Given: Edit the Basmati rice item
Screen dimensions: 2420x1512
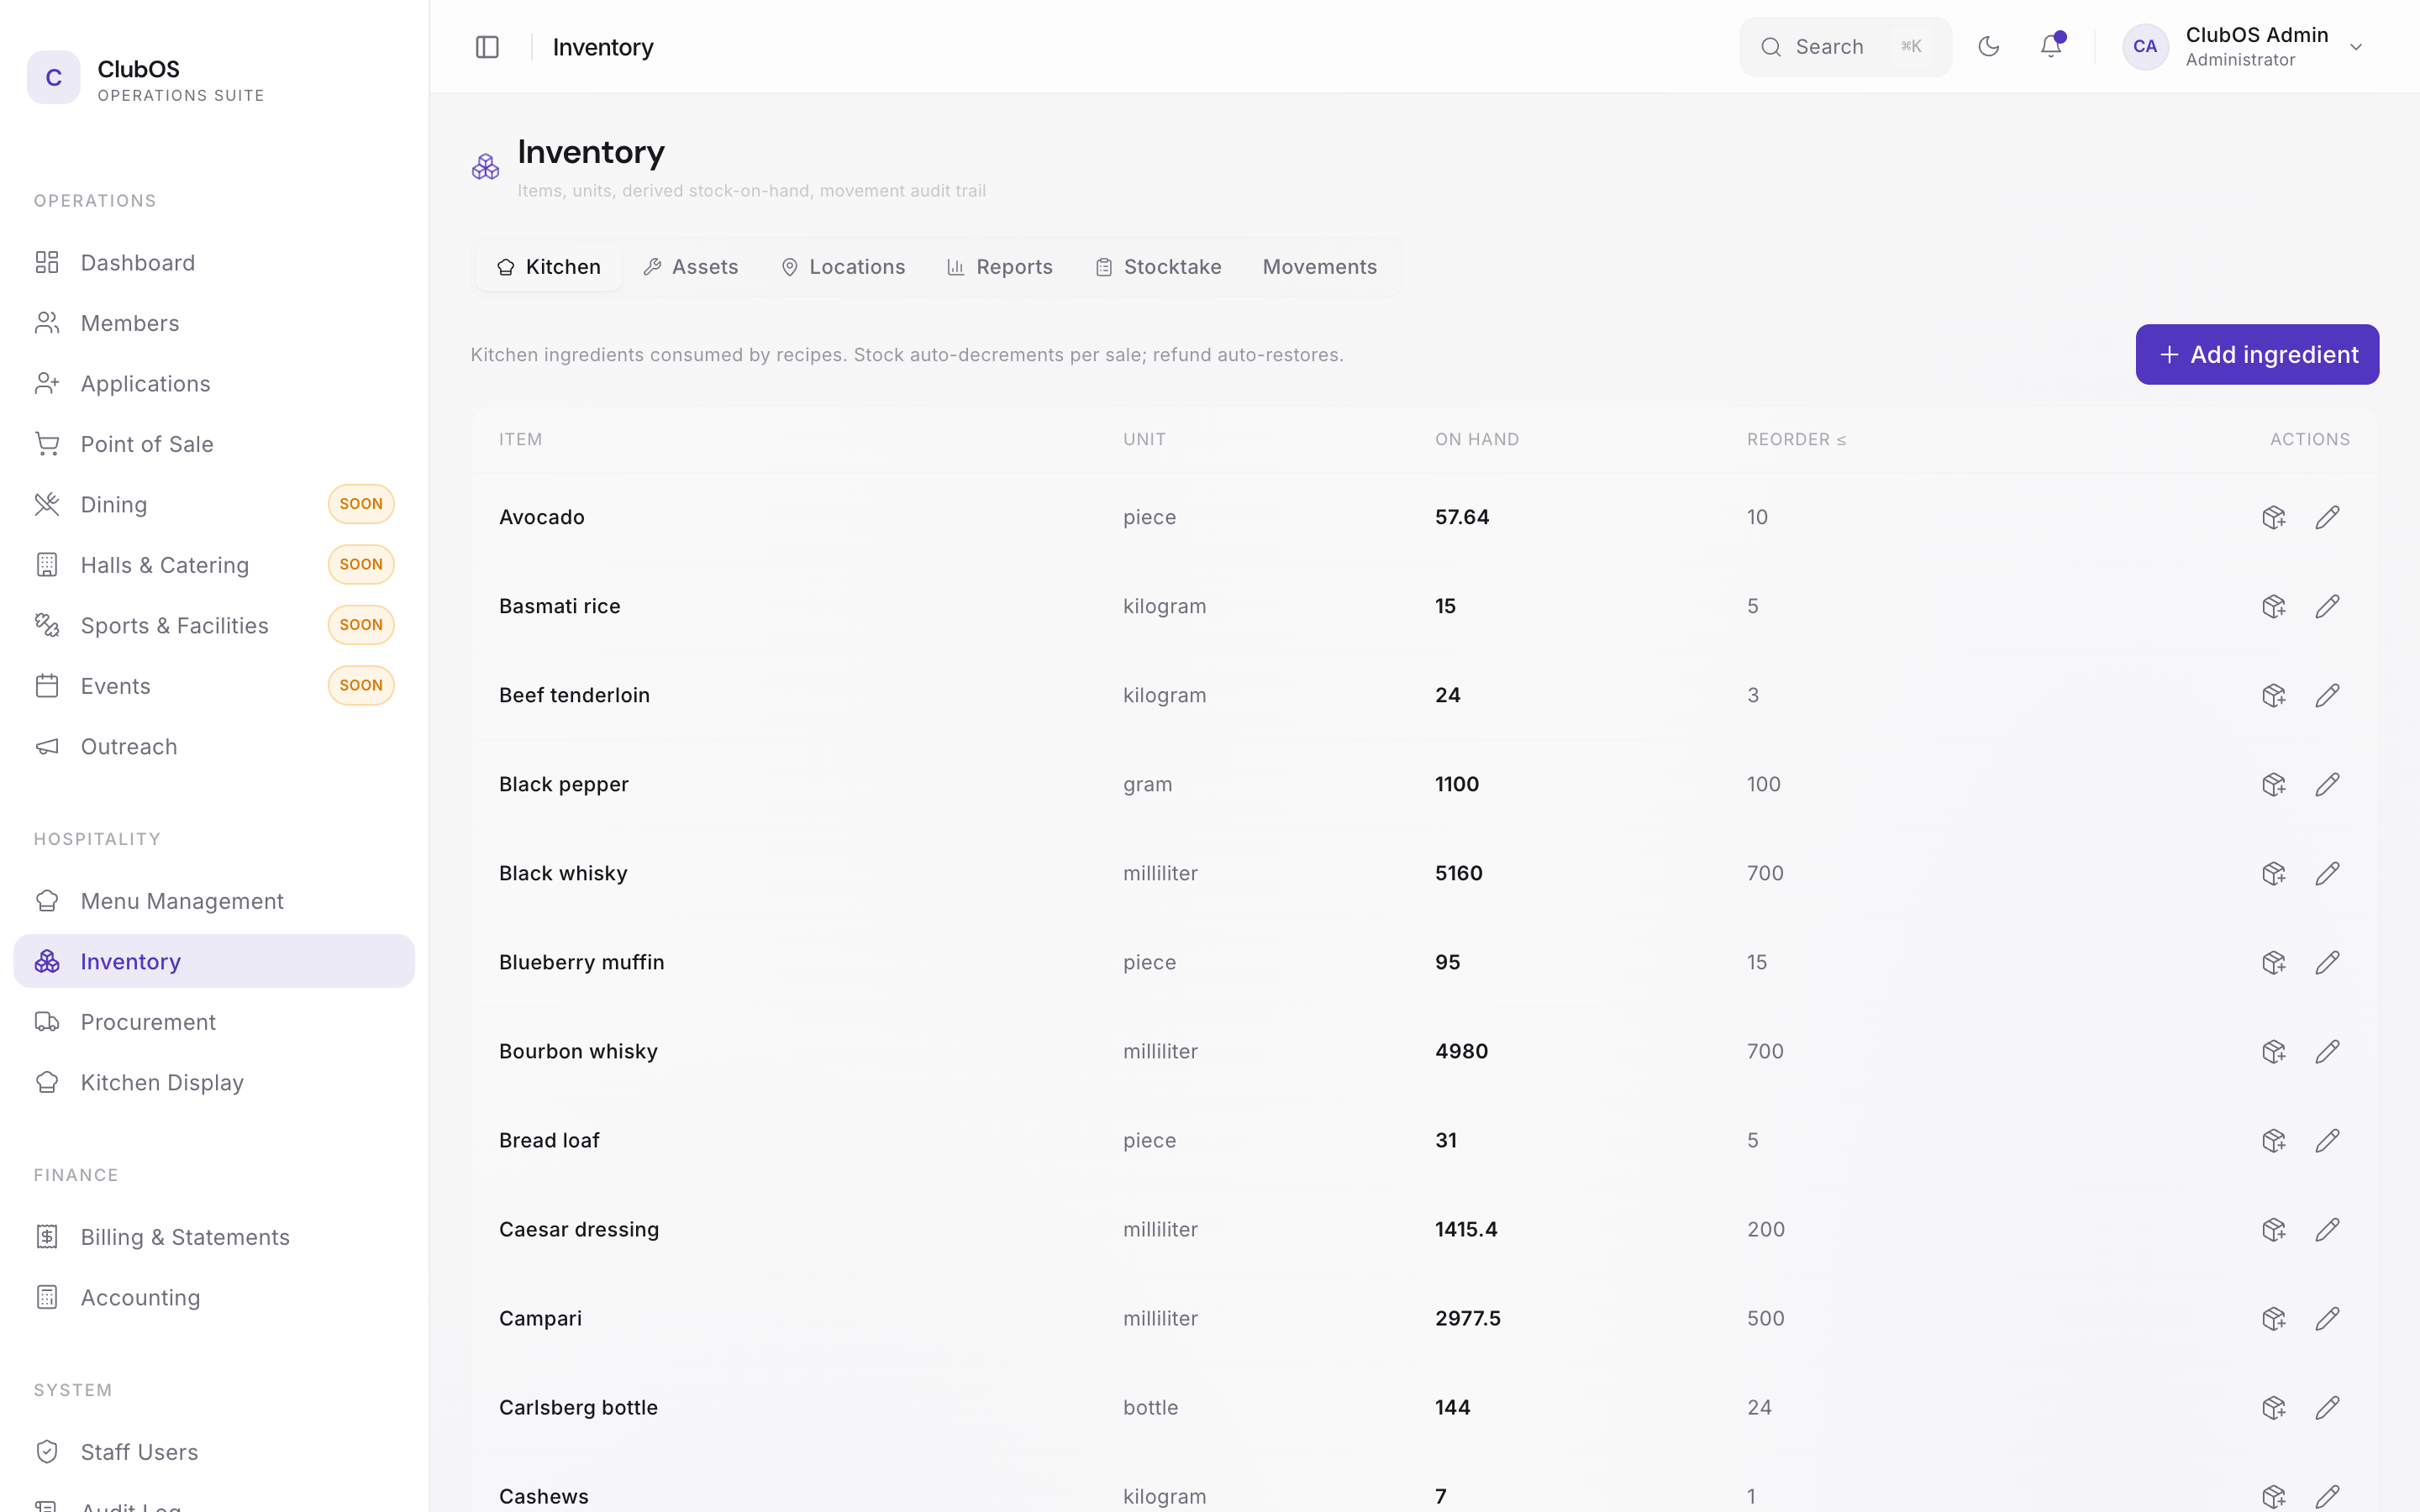Looking at the screenshot, I should tap(2327, 606).
